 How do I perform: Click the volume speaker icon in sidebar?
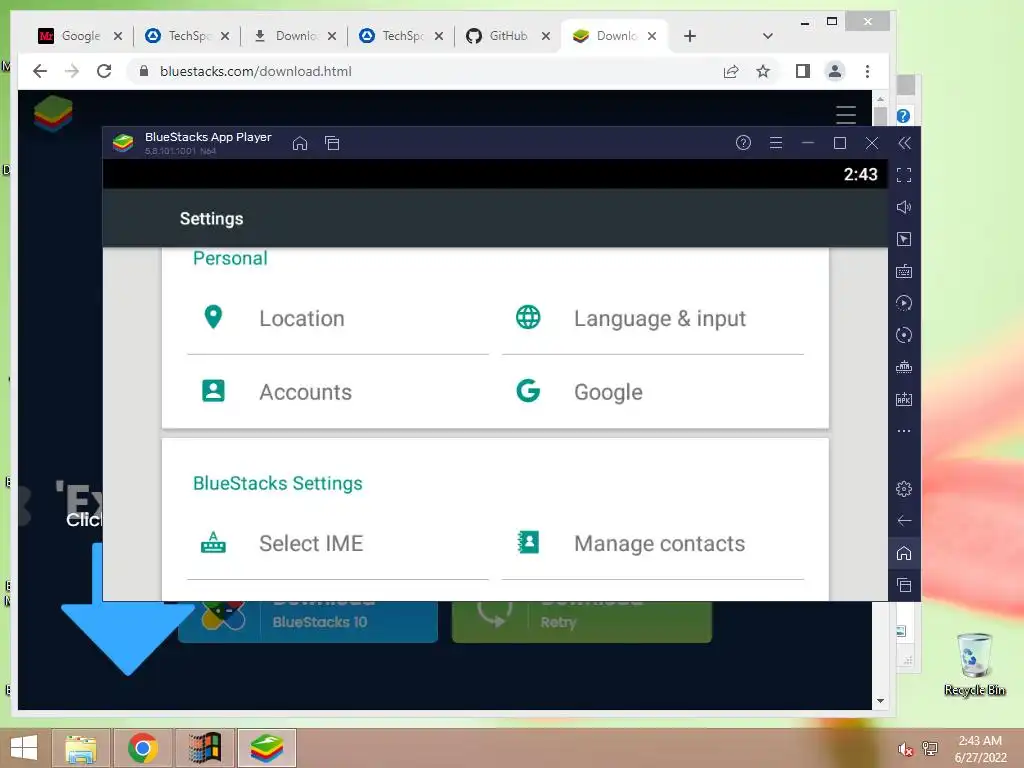[904, 207]
